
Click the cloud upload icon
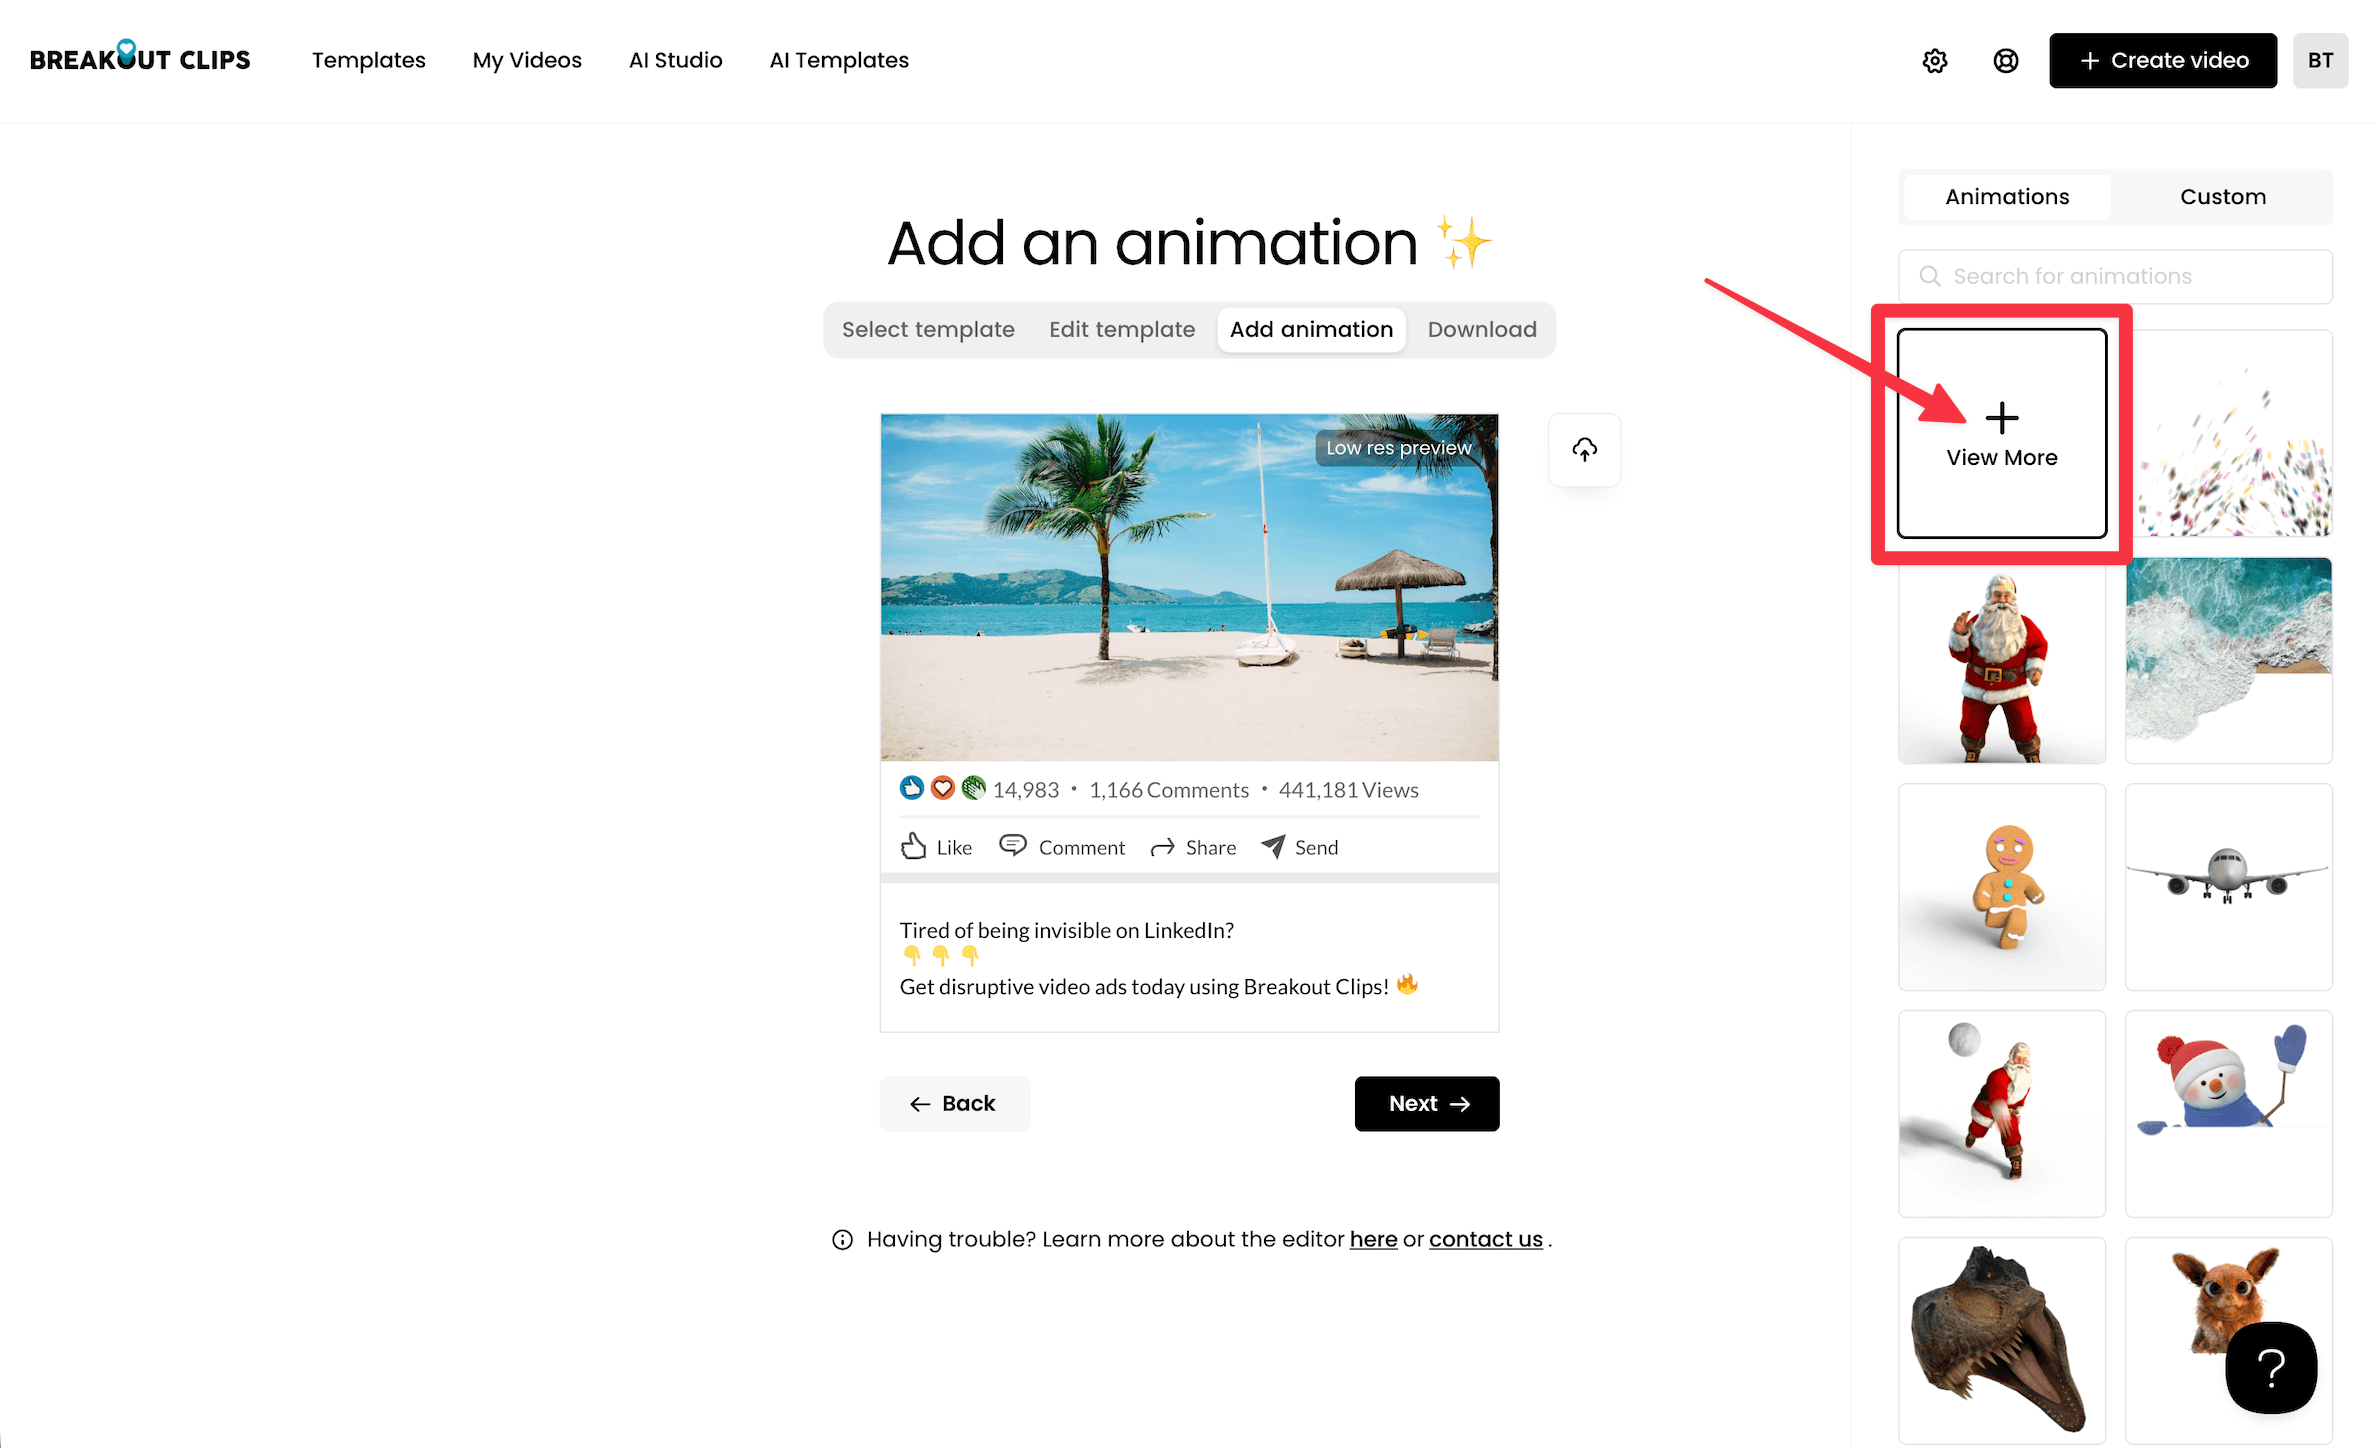[x=1584, y=450]
